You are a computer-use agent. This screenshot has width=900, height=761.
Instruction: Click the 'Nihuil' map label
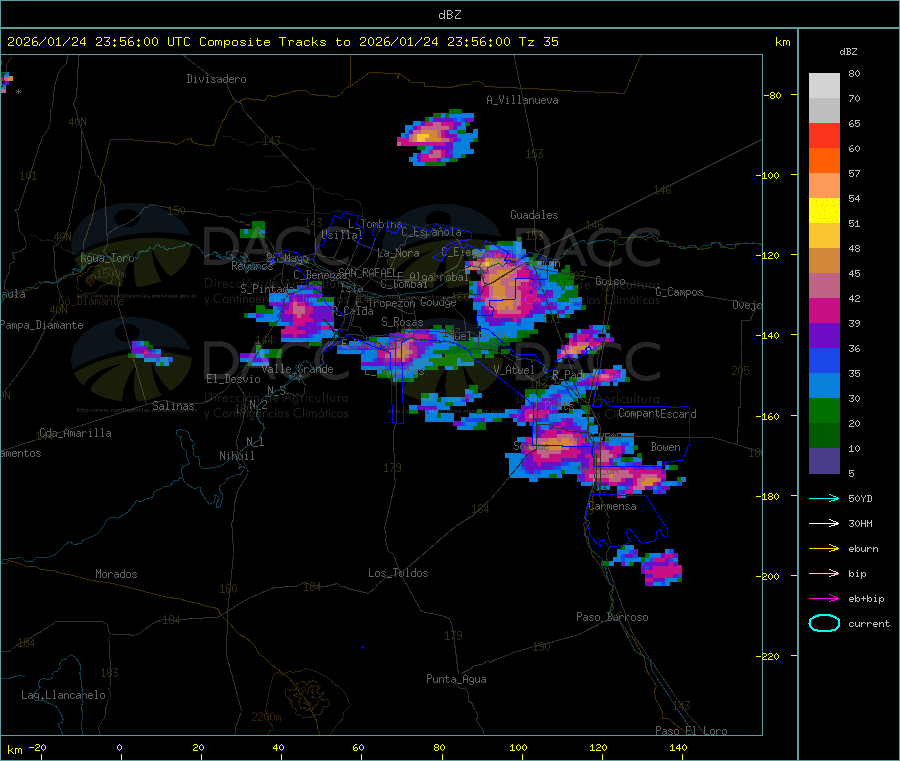pyautogui.click(x=236, y=456)
